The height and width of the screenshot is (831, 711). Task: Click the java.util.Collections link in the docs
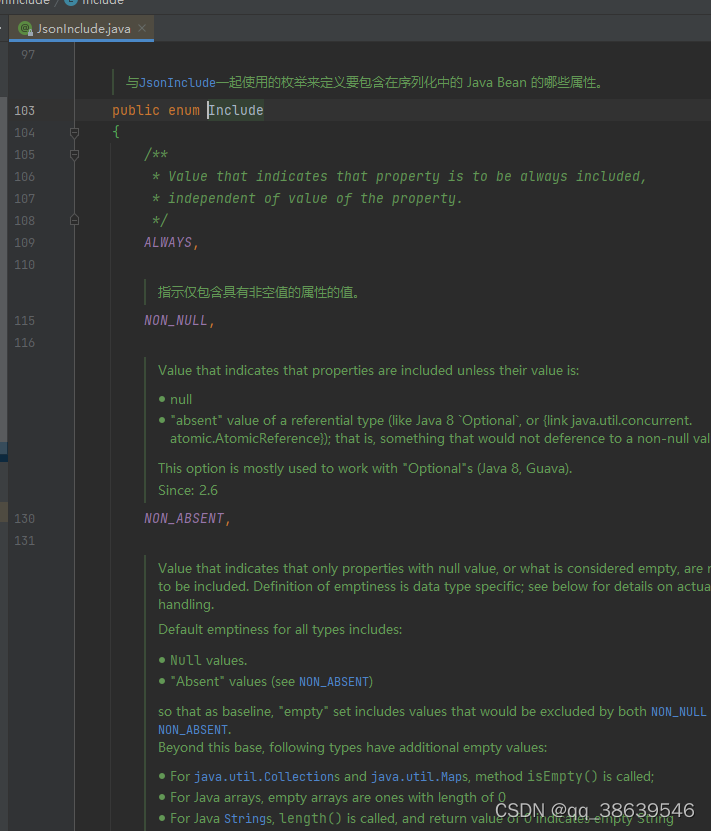click(x=266, y=776)
